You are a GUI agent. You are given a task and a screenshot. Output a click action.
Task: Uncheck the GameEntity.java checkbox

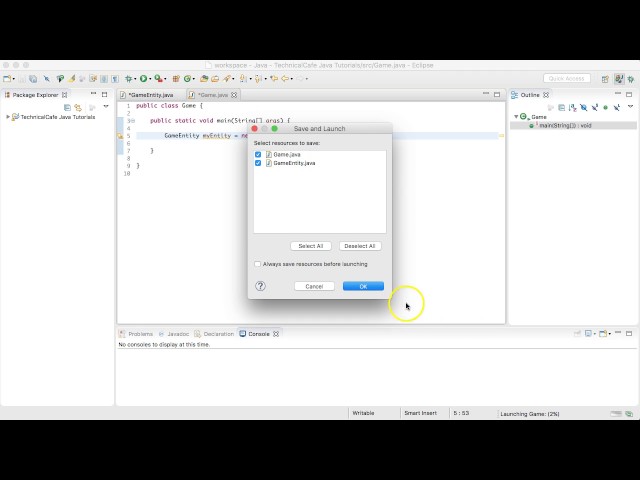tap(258, 163)
